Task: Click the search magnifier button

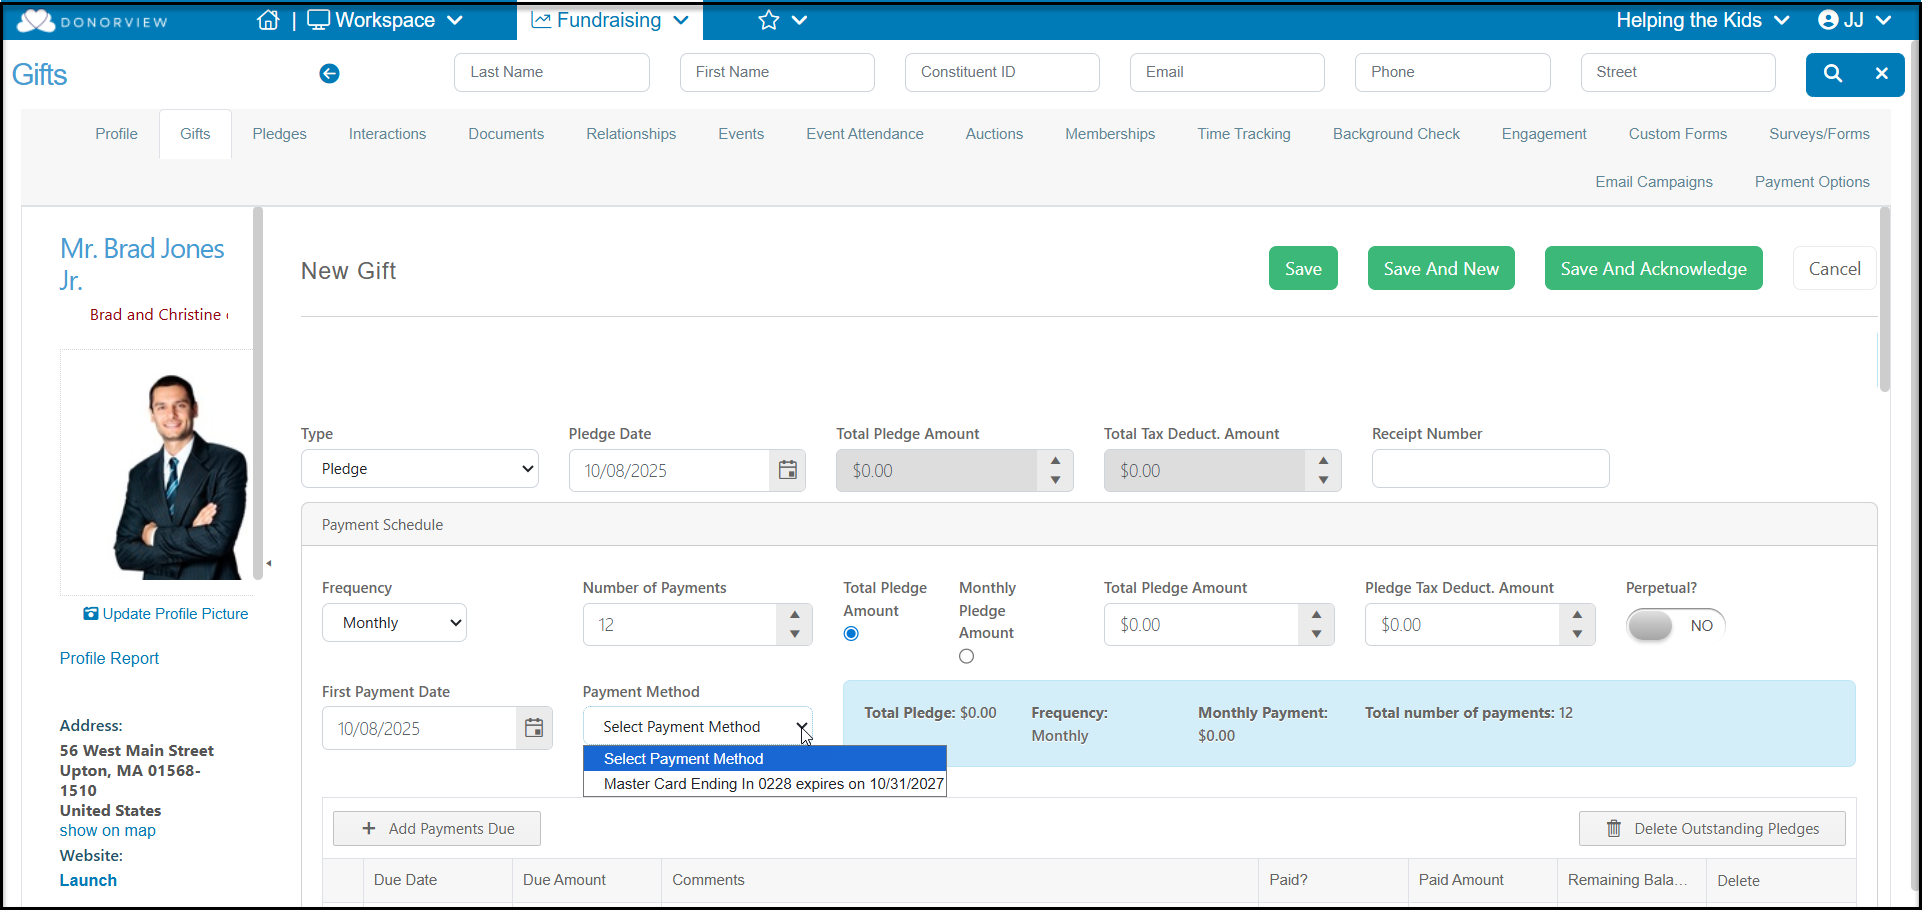Action: [1832, 73]
